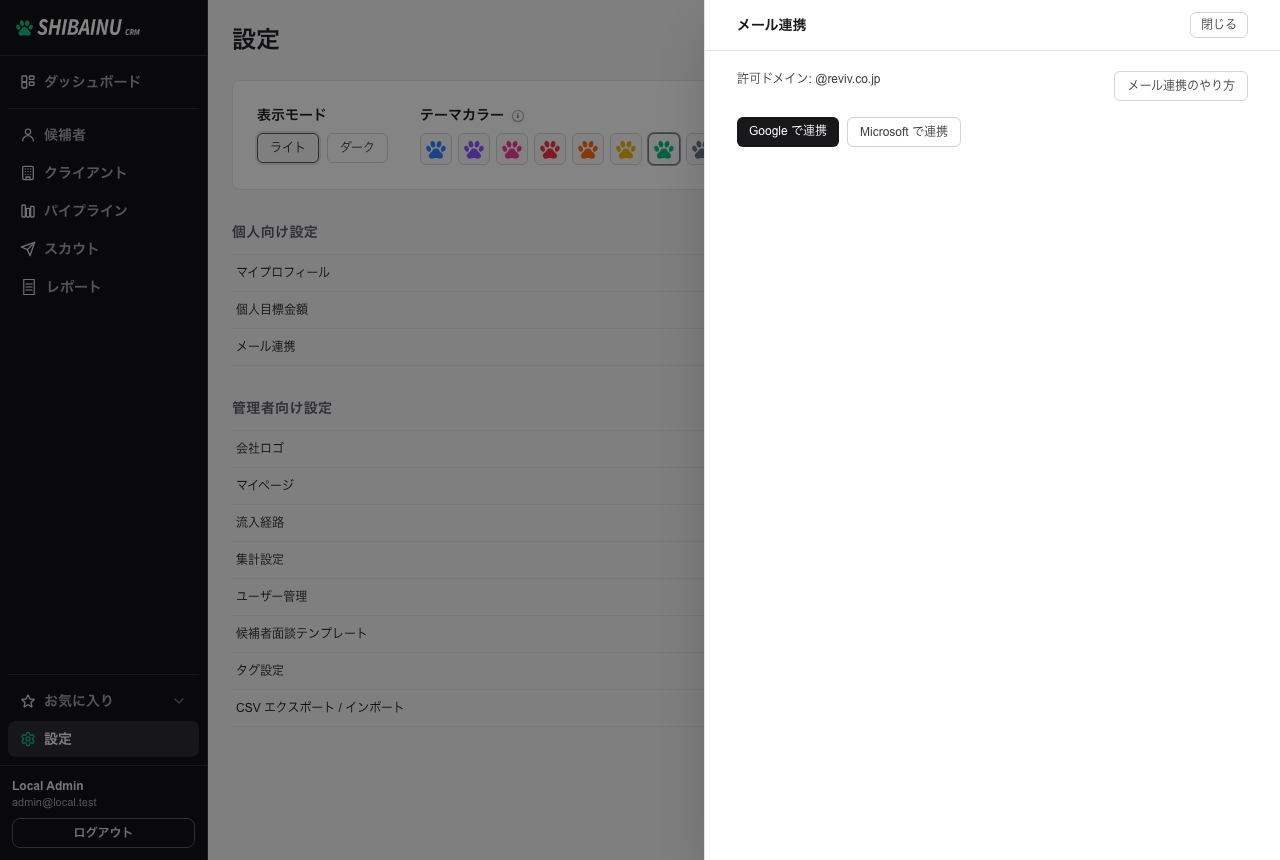
Task: Select the green paw theme color
Action: point(664,149)
